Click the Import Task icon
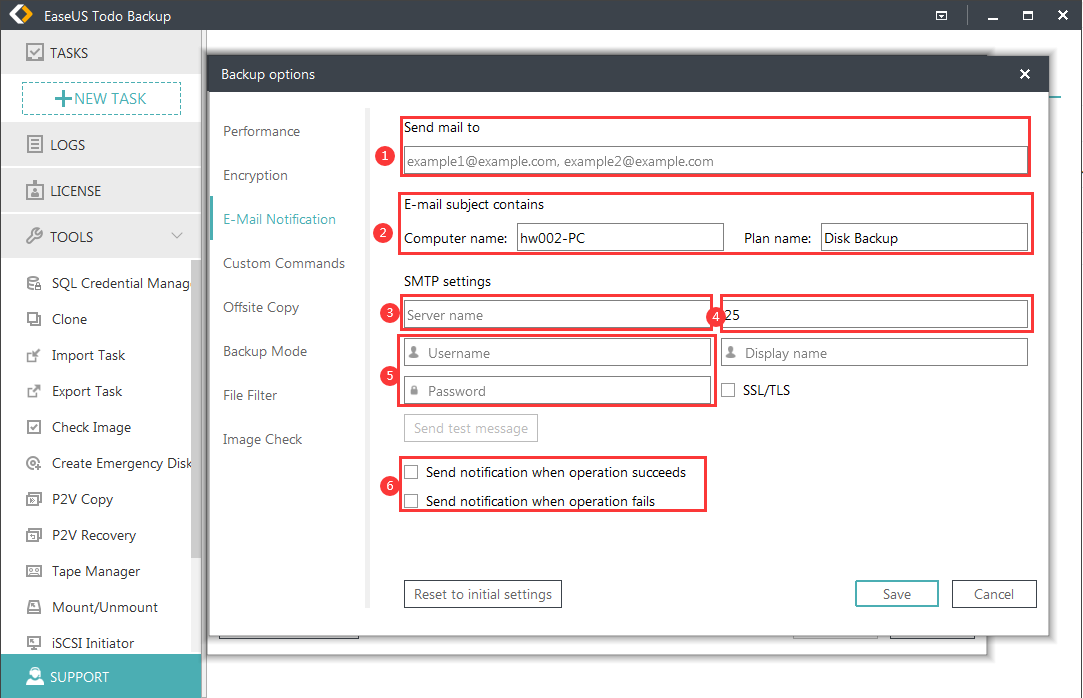 pos(34,355)
